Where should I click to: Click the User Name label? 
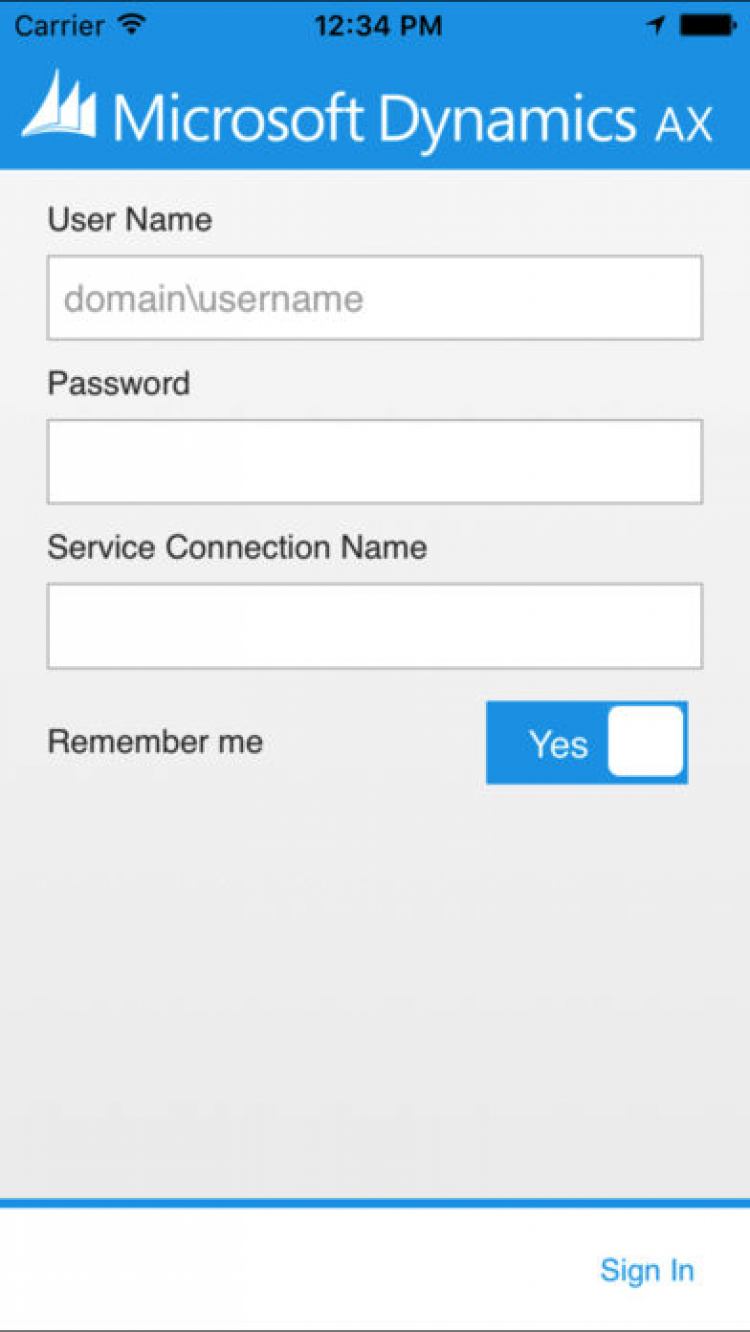click(x=130, y=219)
